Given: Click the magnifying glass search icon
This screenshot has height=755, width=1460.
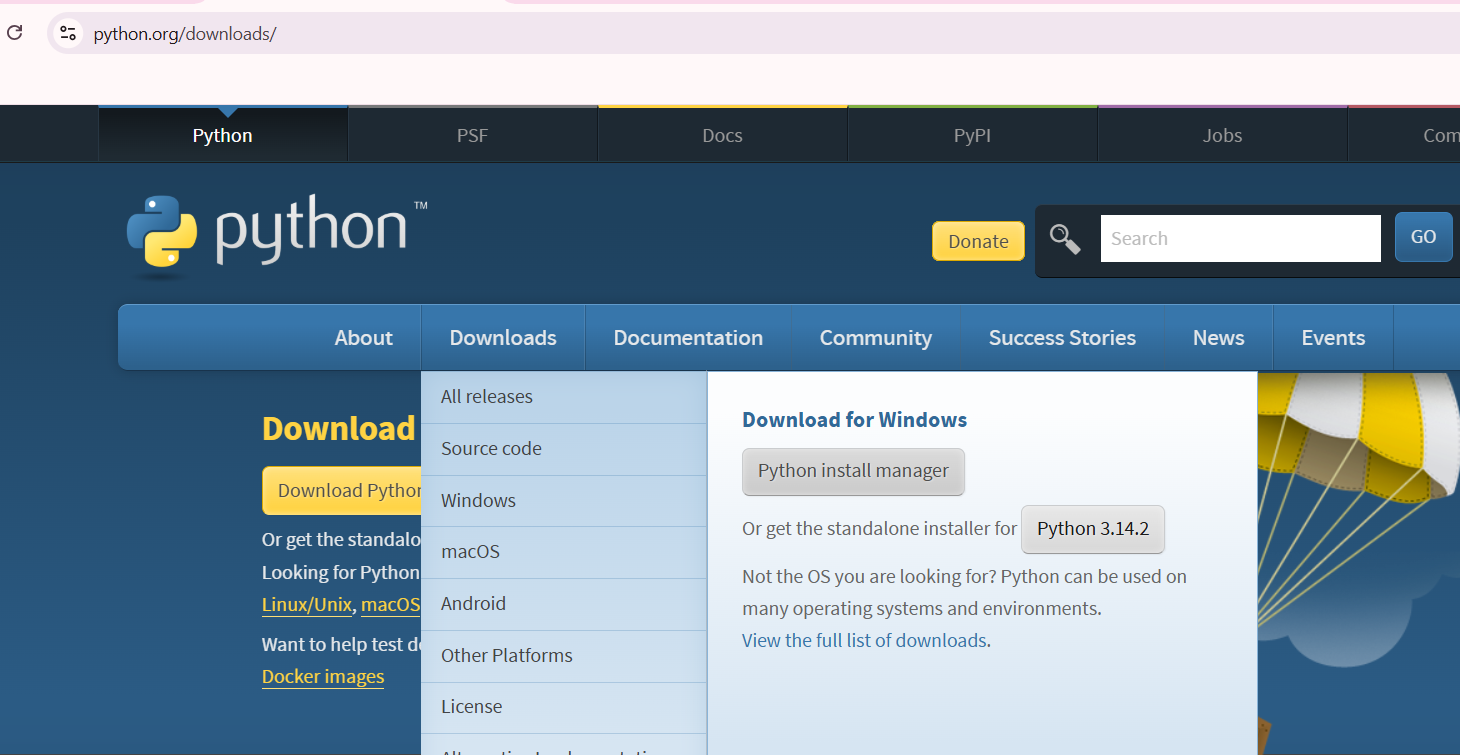Looking at the screenshot, I should (x=1065, y=239).
